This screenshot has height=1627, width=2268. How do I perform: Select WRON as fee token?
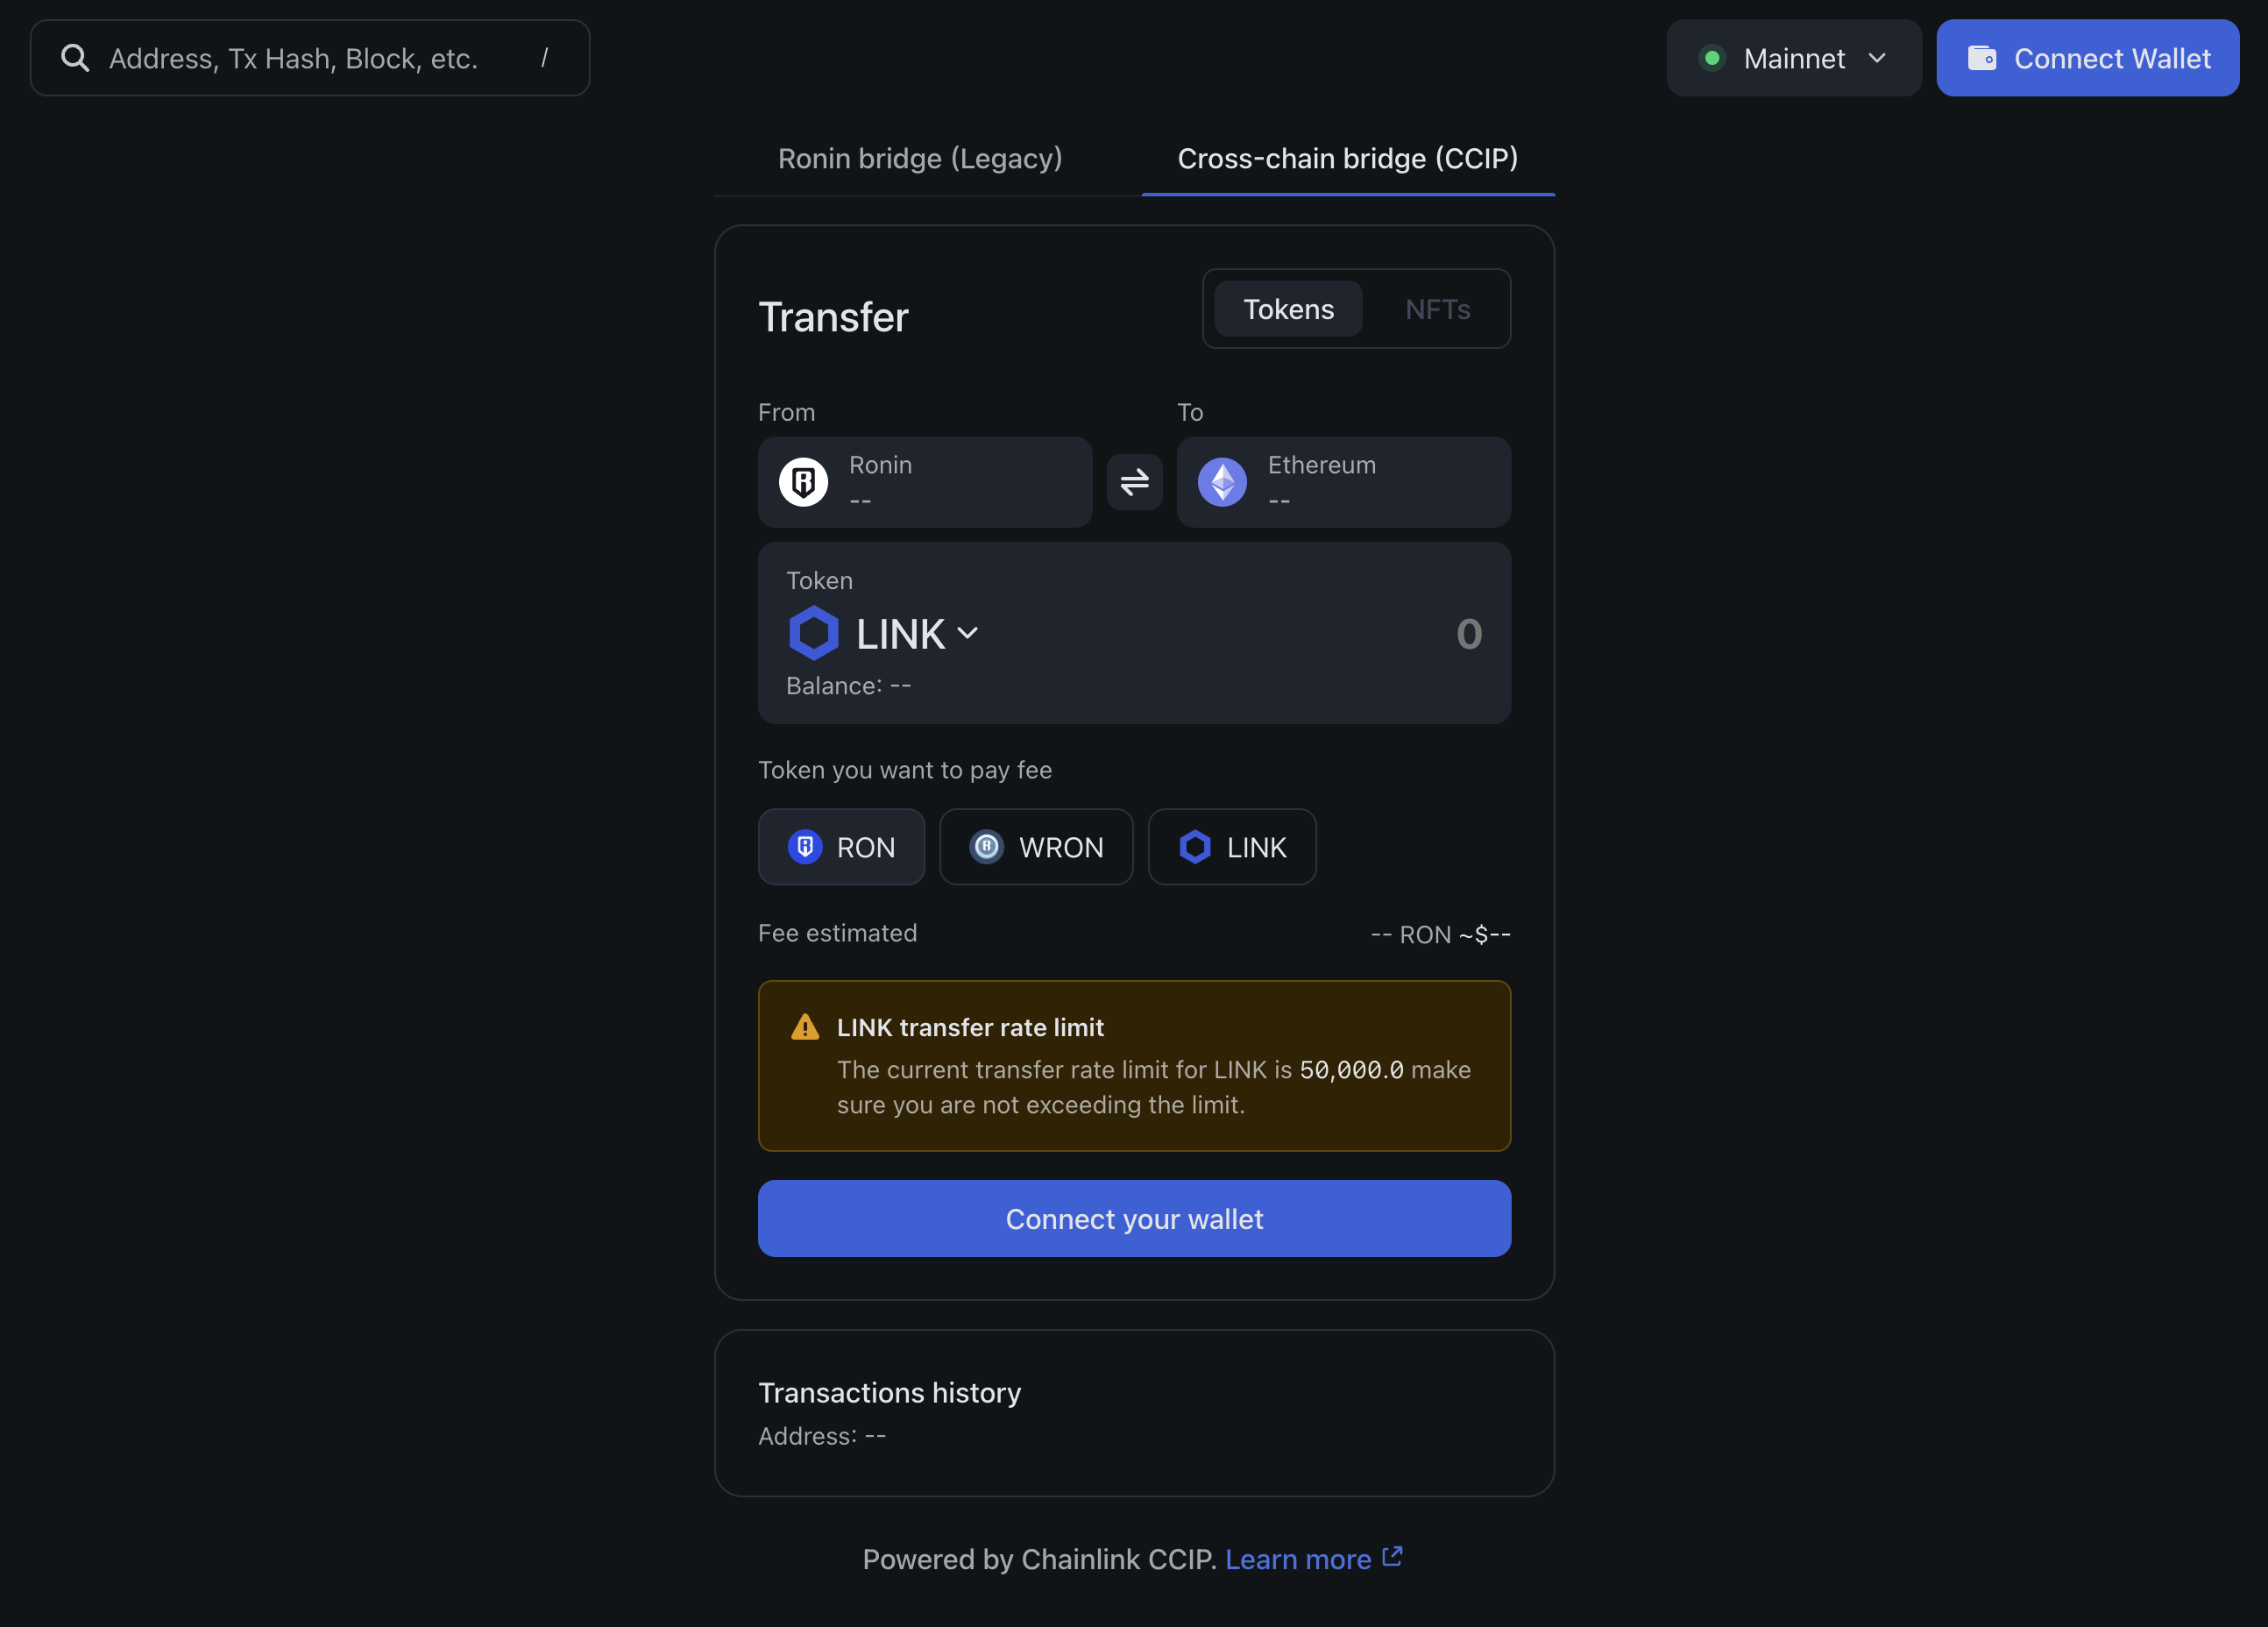click(1036, 847)
